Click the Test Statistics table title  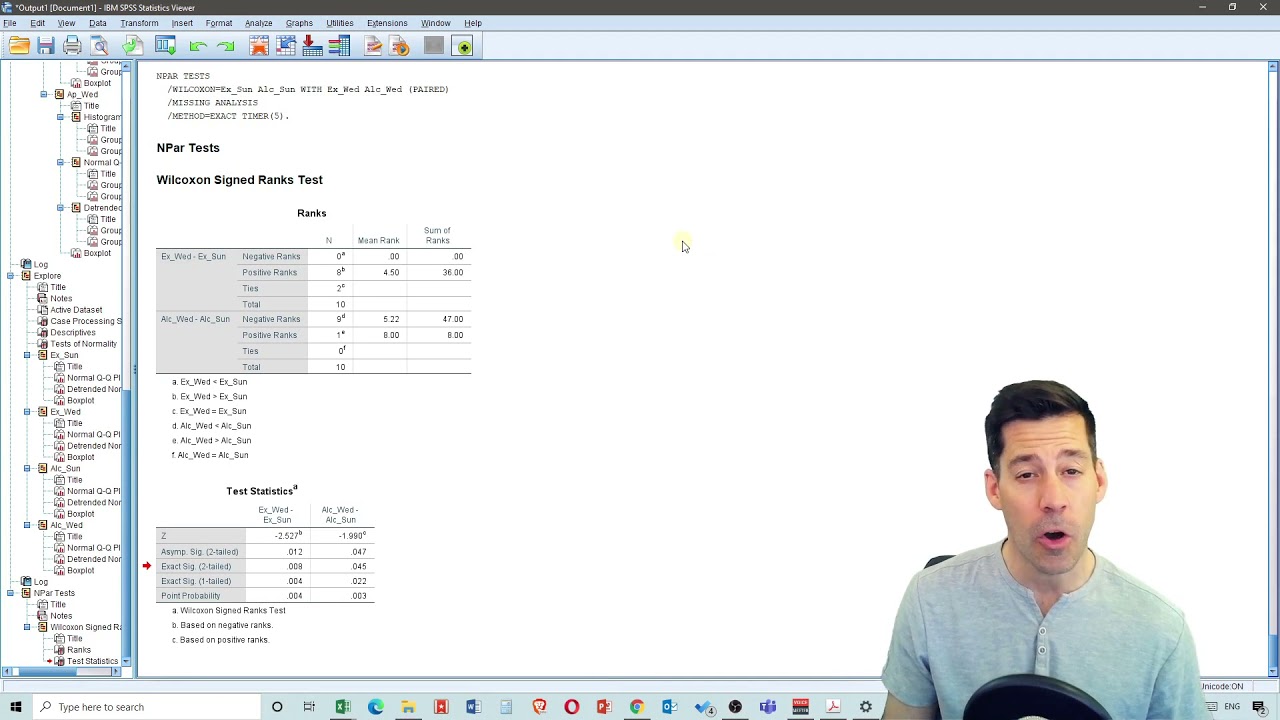point(262,491)
